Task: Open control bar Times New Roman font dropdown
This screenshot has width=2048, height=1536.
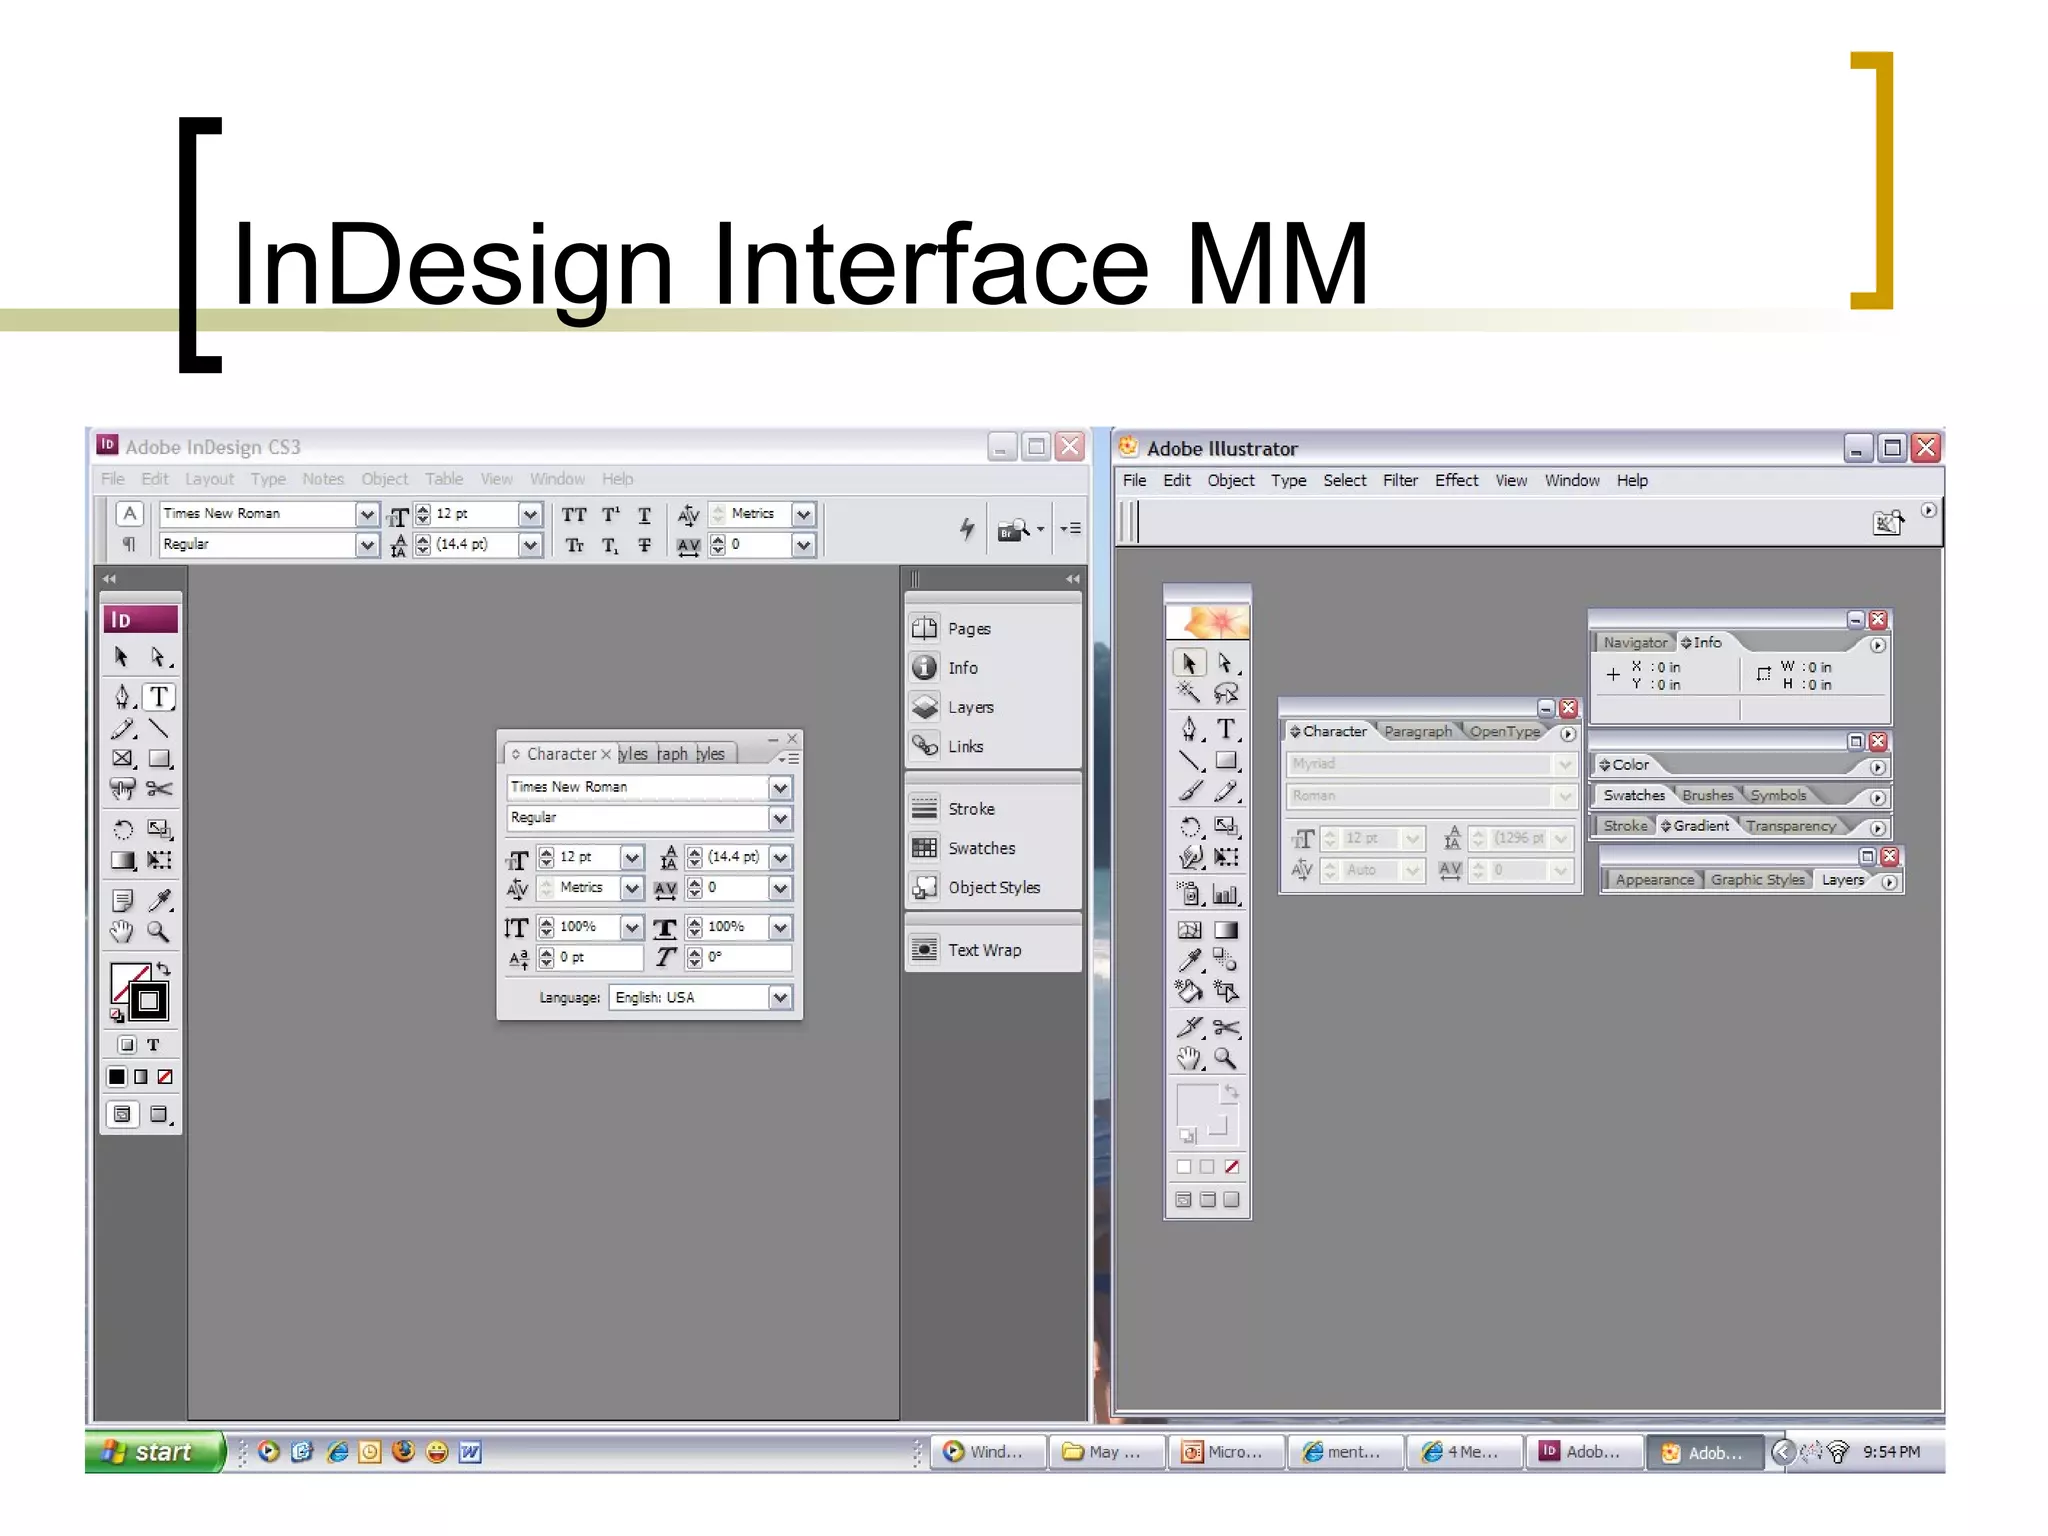Action: click(x=367, y=514)
